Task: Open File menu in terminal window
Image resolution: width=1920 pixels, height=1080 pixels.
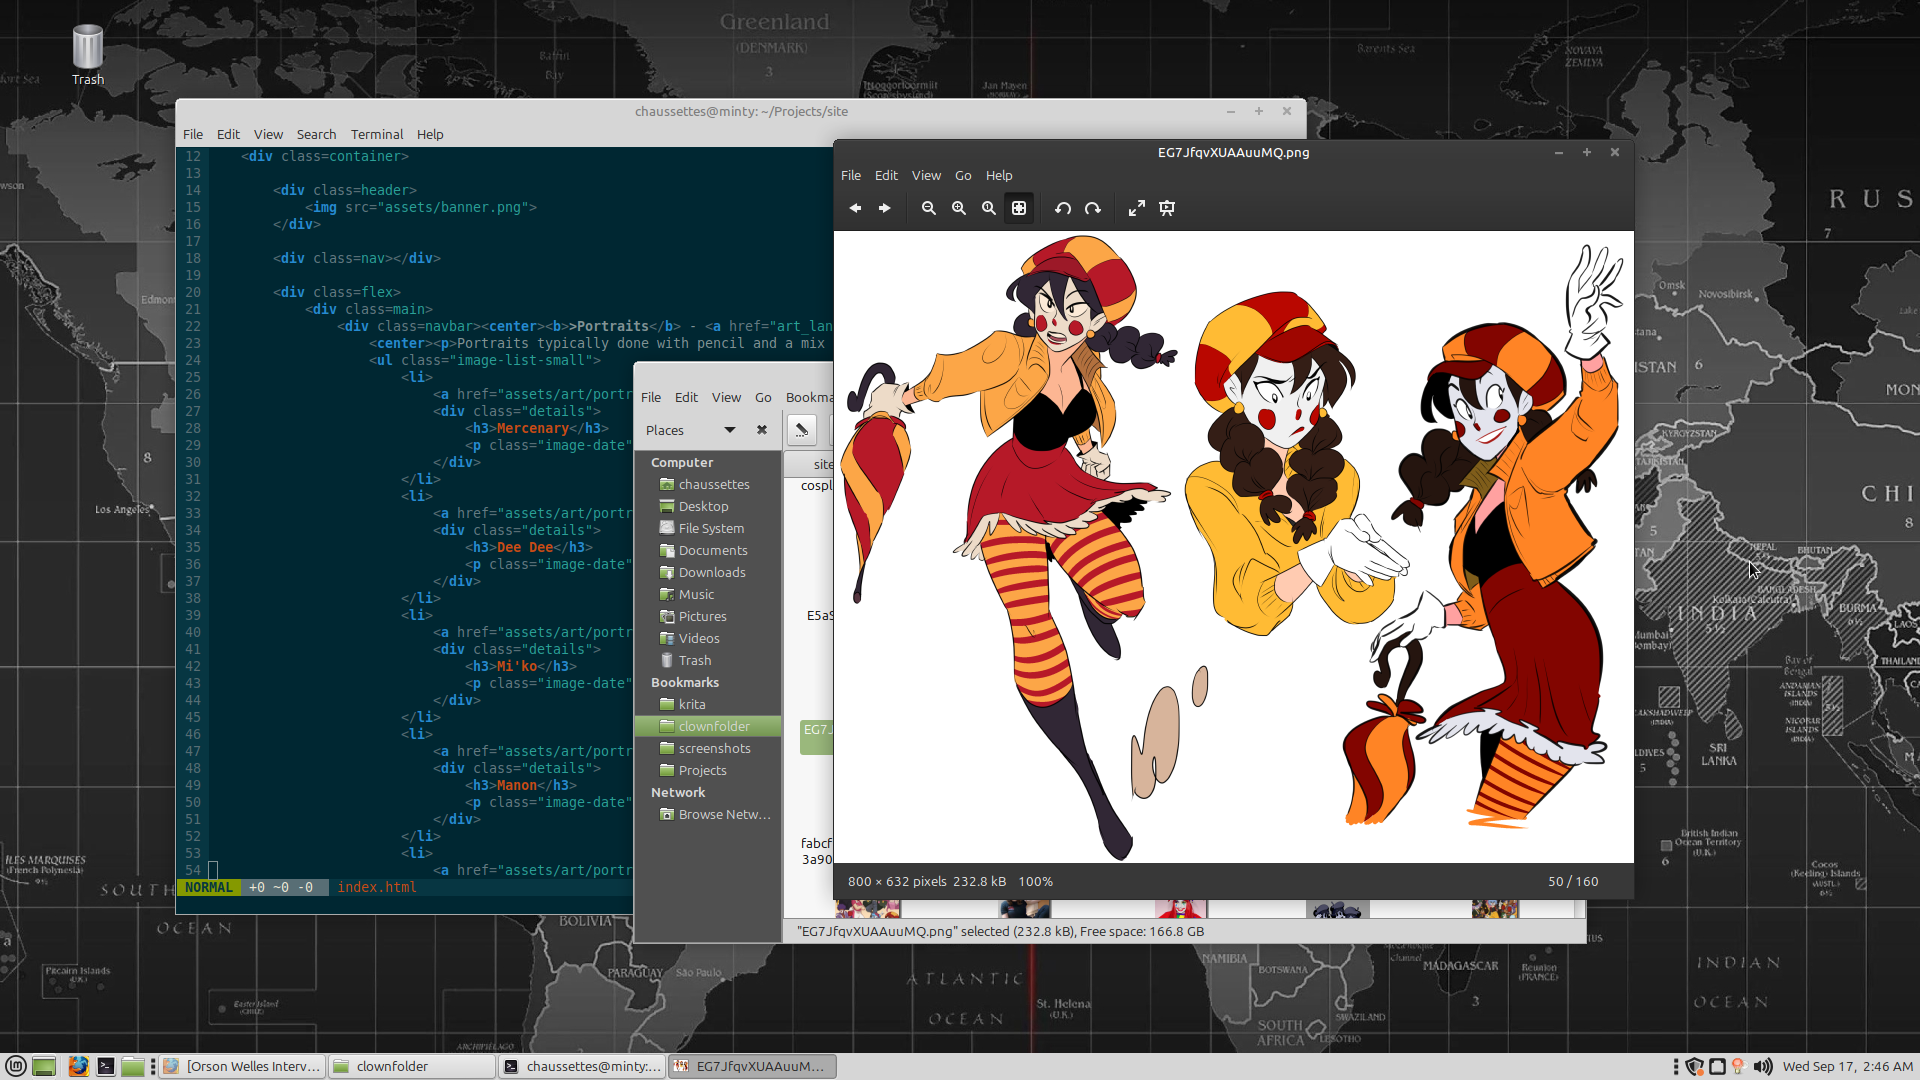Action: pyautogui.click(x=193, y=134)
